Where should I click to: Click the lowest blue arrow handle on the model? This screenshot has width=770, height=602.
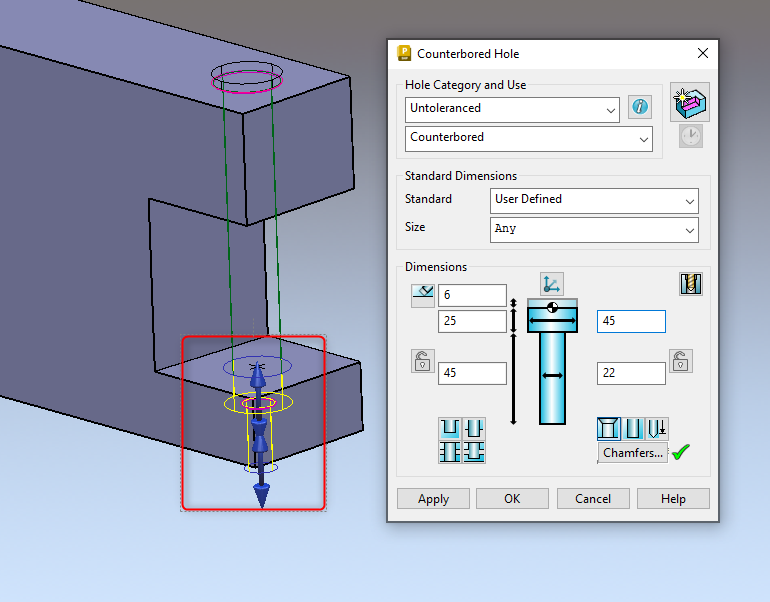[x=261, y=494]
